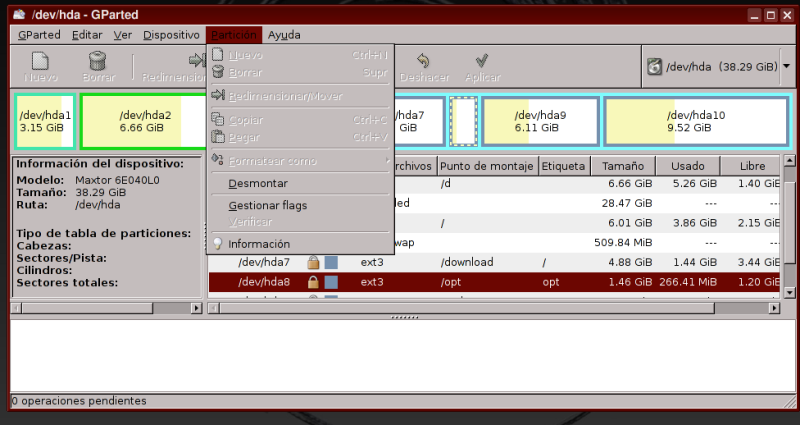
Task: Click the lock icon on the /dev/hda8 row
Action: pyautogui.click(x=313, y=282)
